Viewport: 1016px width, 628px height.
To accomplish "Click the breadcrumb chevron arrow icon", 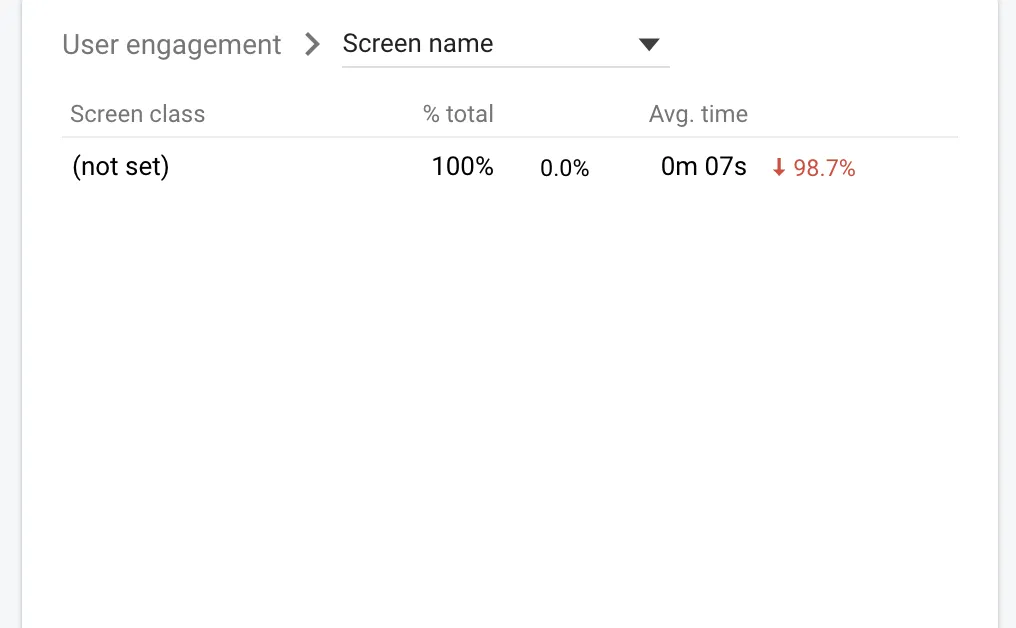I will (x=313, y=45).
